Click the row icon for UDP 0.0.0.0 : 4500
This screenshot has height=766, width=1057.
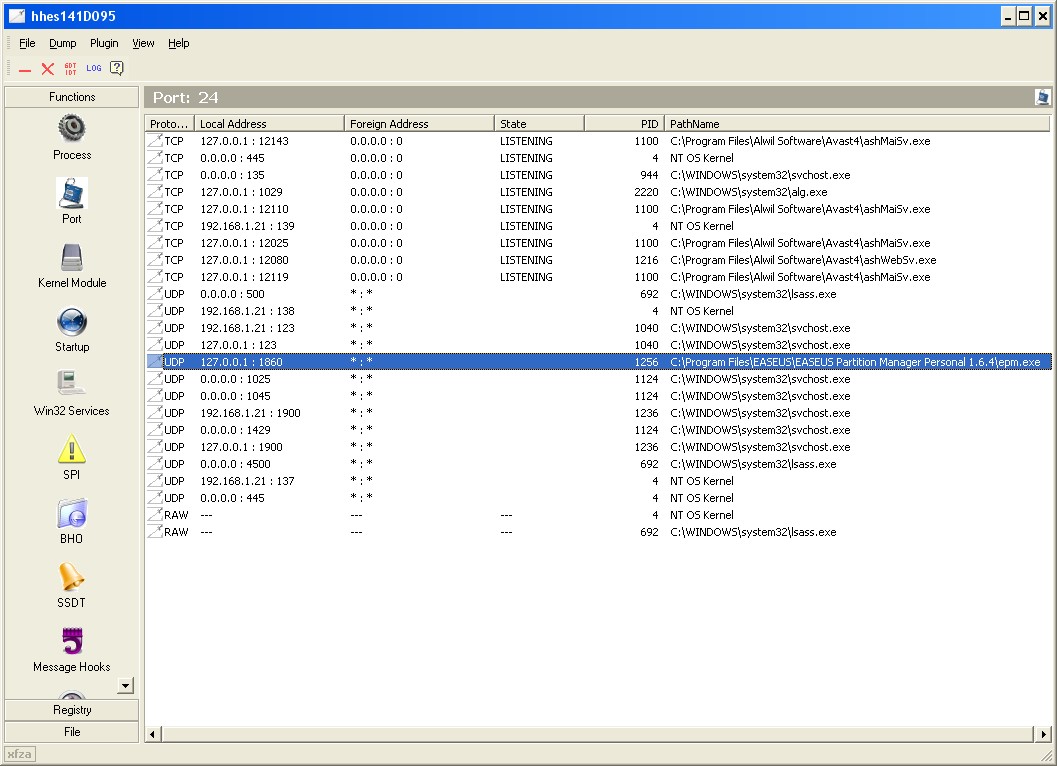[x=155, y=463]
